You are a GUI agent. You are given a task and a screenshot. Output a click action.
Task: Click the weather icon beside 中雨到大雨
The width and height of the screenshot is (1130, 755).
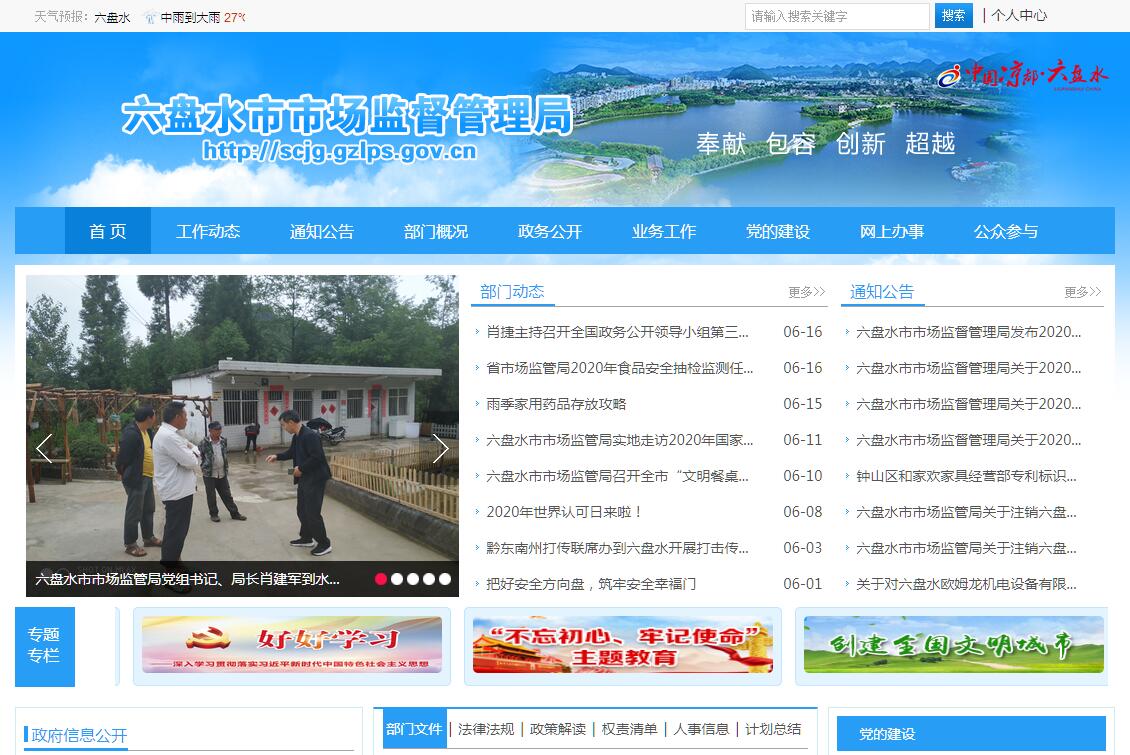[x=150, y=17]
